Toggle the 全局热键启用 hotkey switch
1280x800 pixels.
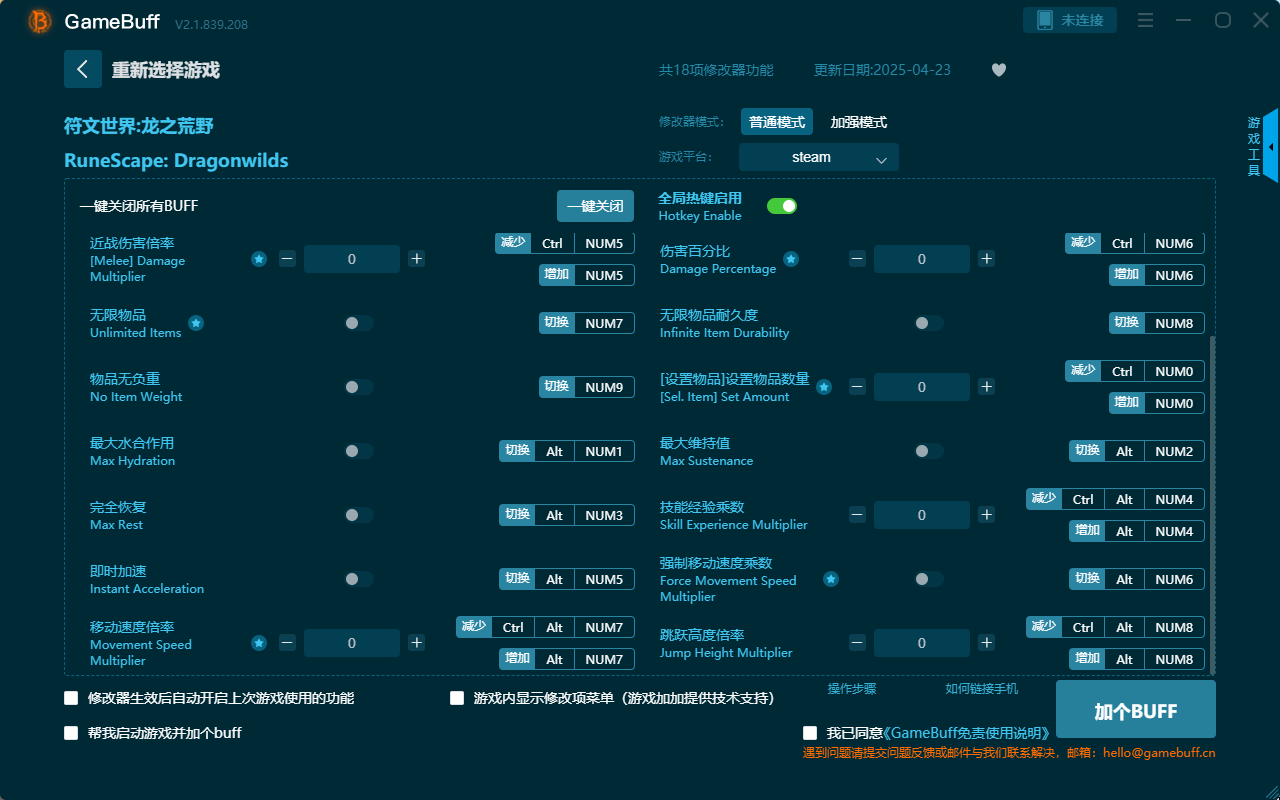pyautogui.click(x=782, y=205)
